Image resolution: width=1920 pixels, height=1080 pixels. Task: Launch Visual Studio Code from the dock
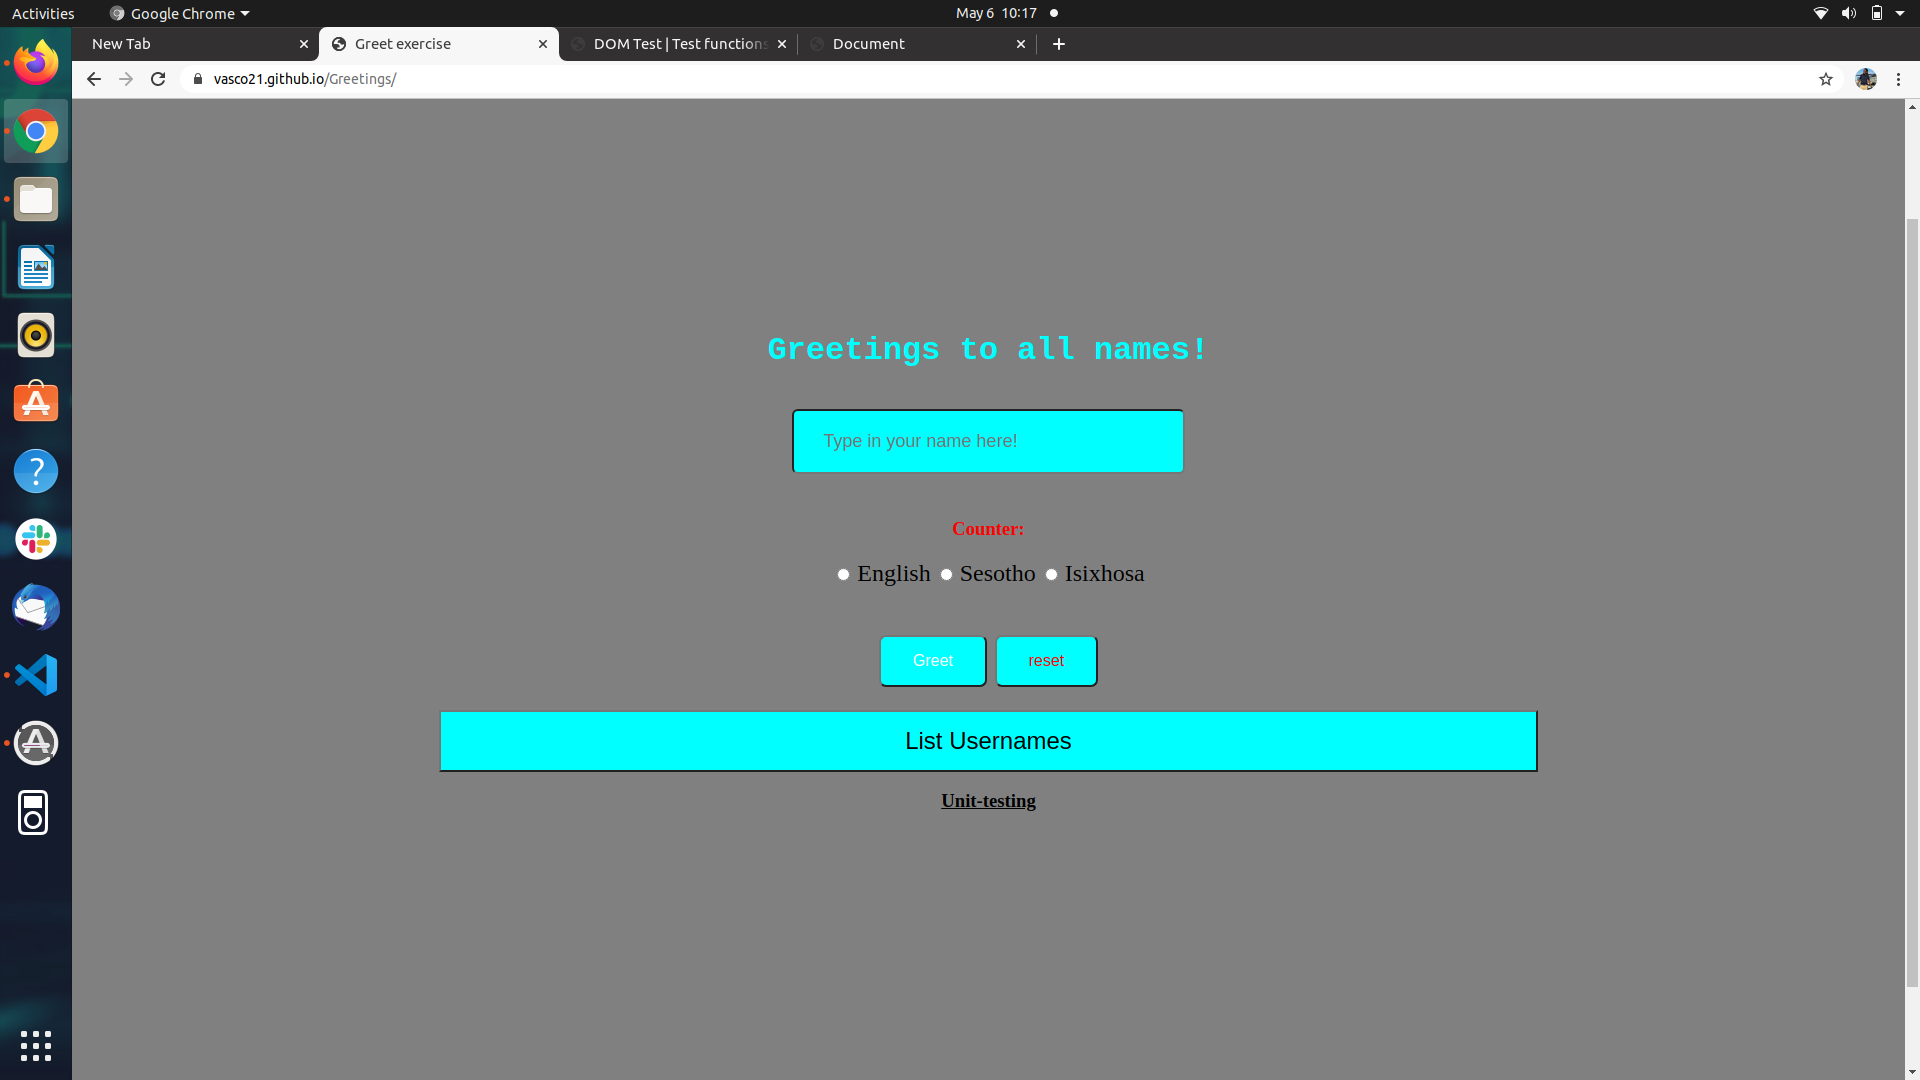[36, 675]
